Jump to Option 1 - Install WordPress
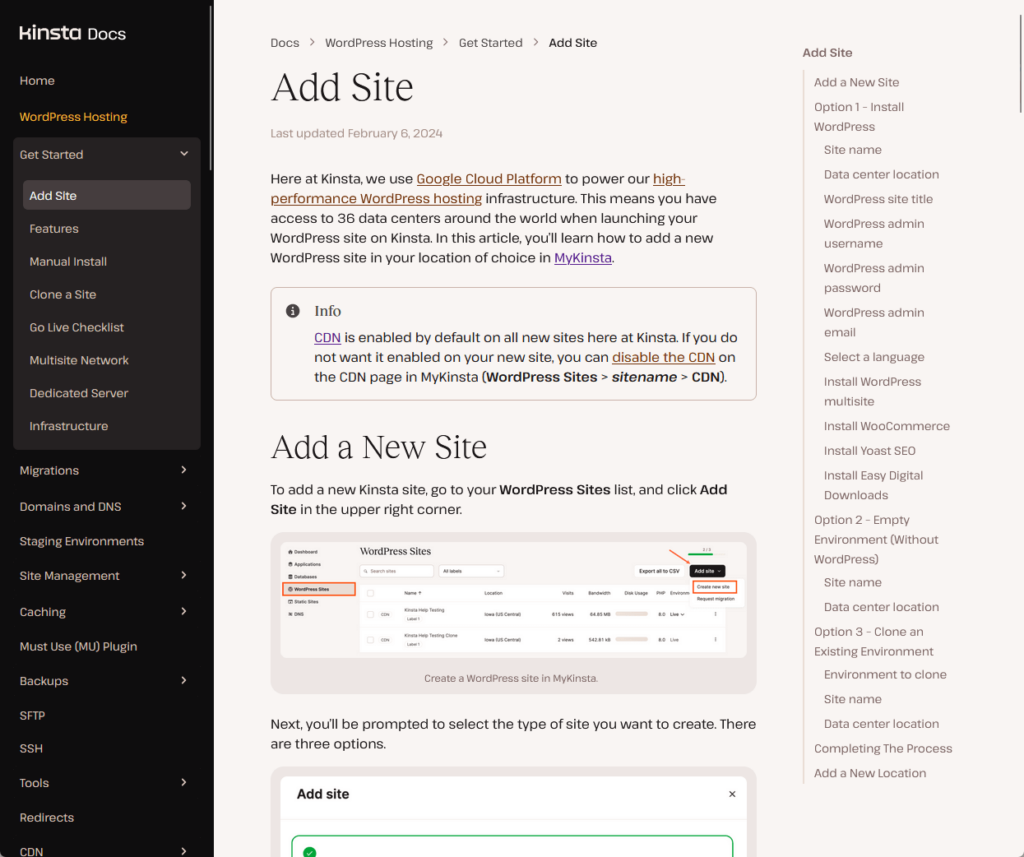Viewport: 1024px width, 857px height. pyautogui.click(x=859, y=117)
